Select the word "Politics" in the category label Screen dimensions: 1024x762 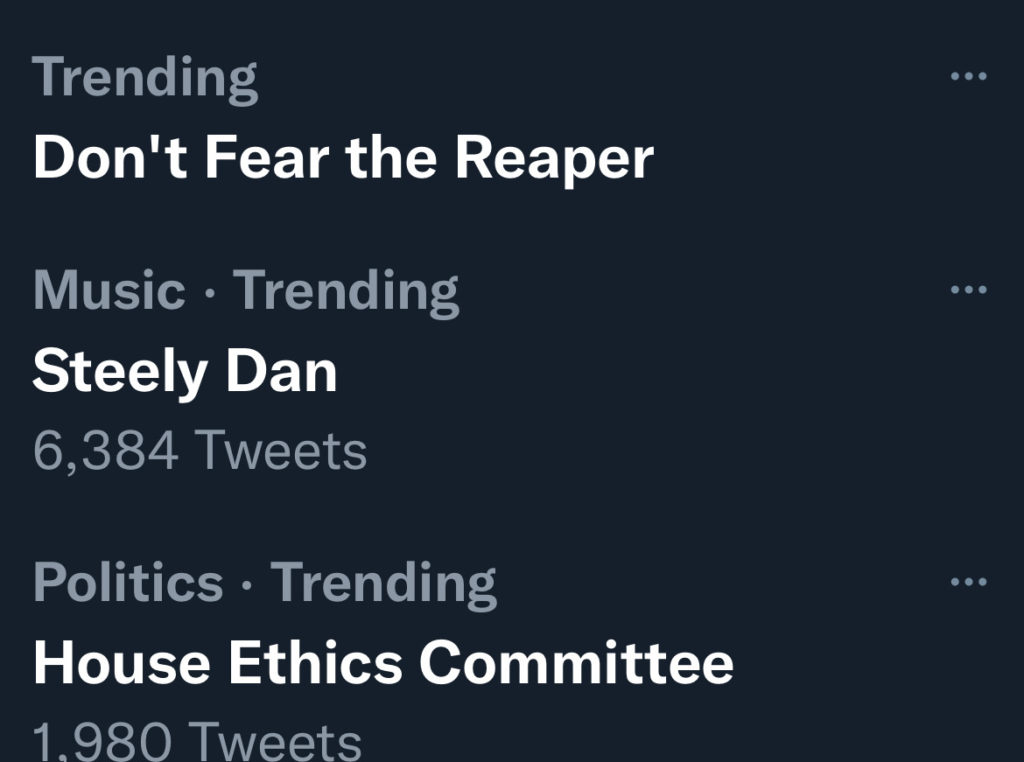pos(128,582)
